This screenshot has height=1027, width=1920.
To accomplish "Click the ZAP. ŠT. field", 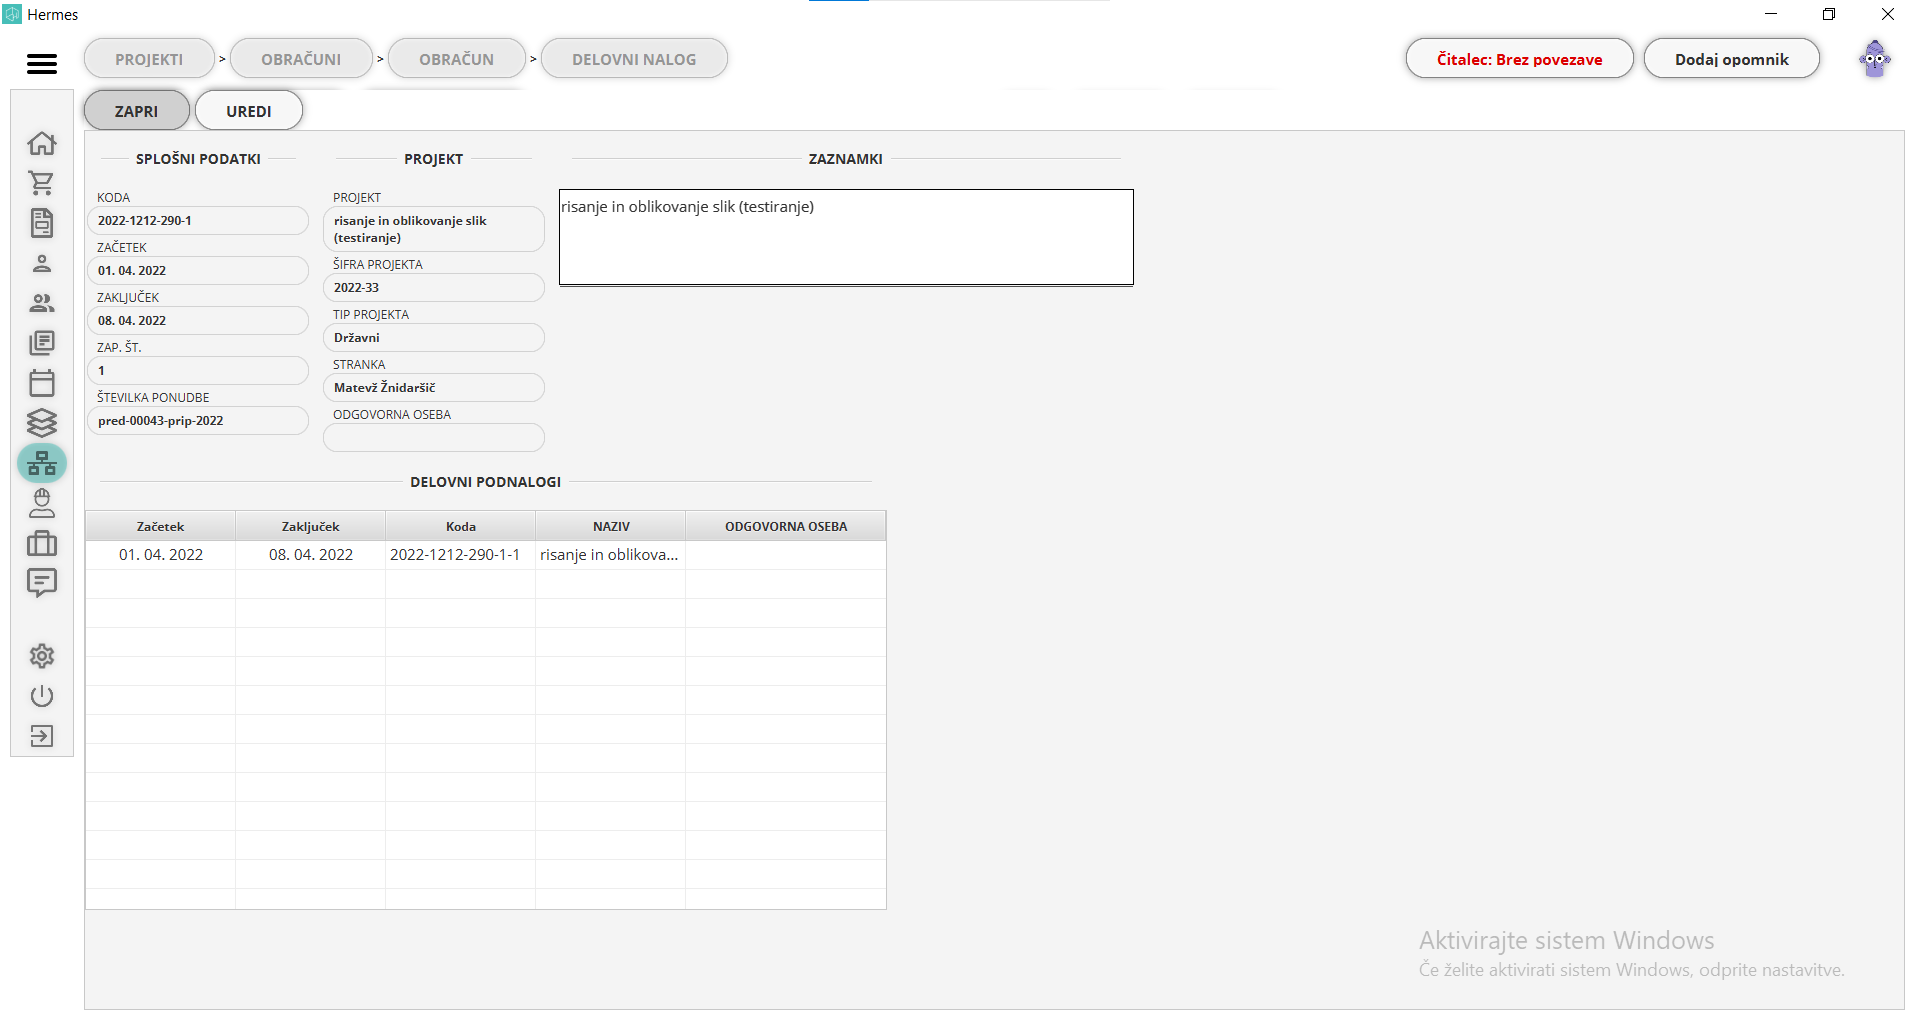I will coord(198,371).
